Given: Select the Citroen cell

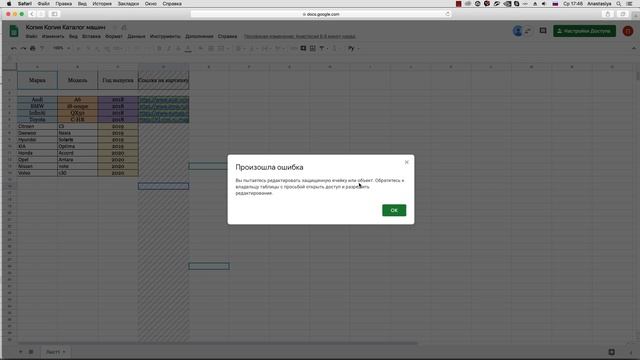Looking at the screenshot, I should click(37, 127).
